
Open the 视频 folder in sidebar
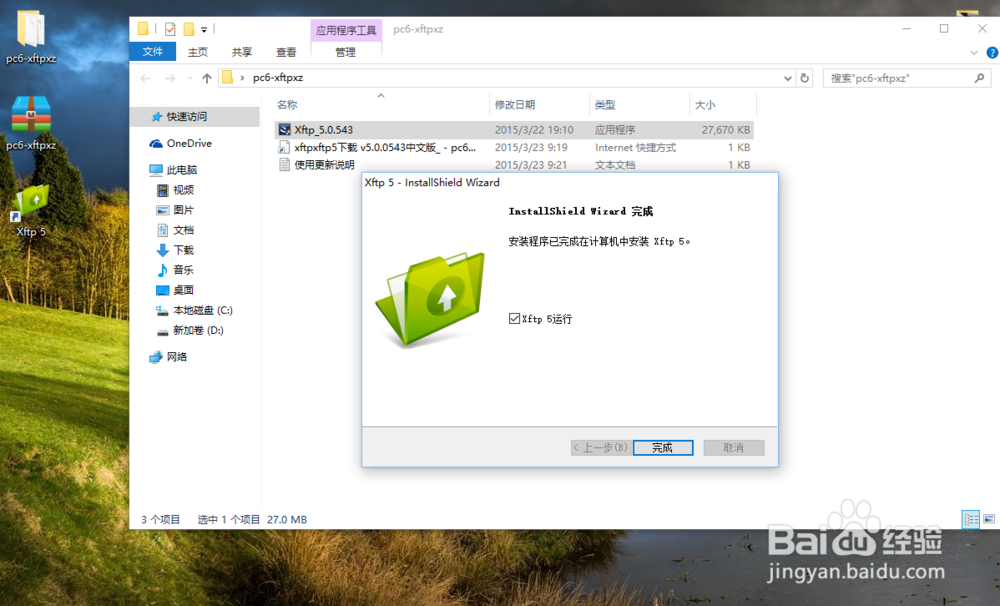click(x=175, y=190)
